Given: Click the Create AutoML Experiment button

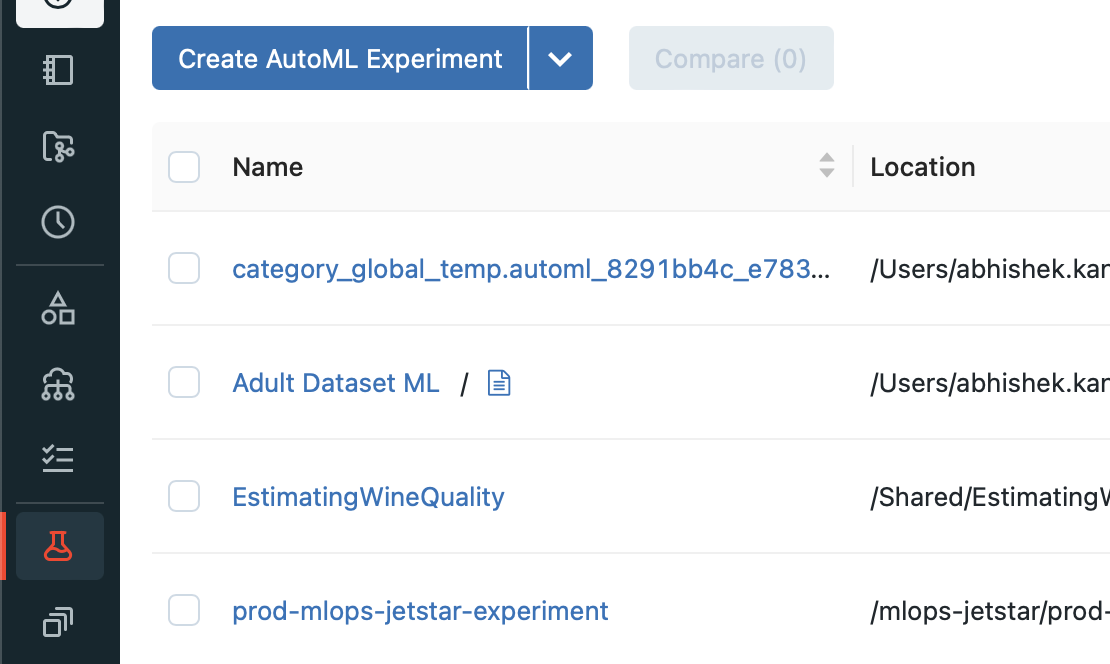Looking at the screenshot, I should coord(340,59).
